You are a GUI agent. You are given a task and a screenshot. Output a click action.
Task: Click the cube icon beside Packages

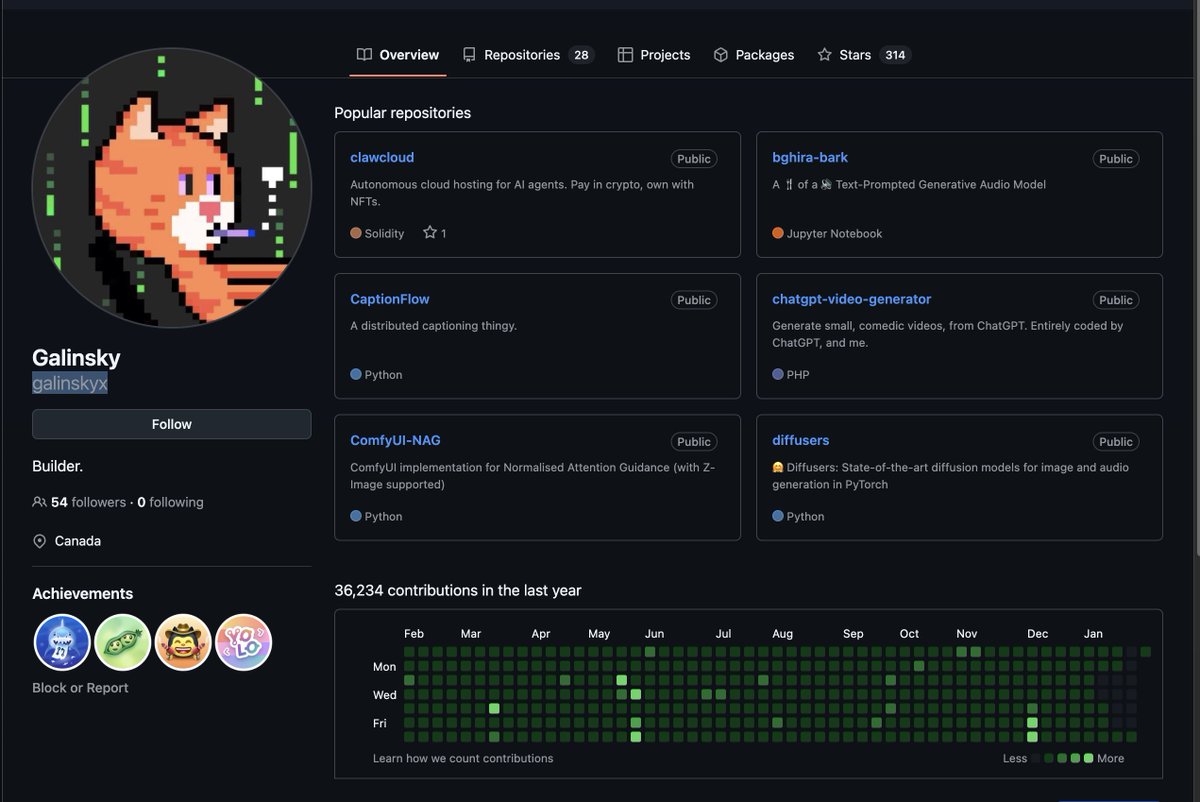click(x=721, y=55)
